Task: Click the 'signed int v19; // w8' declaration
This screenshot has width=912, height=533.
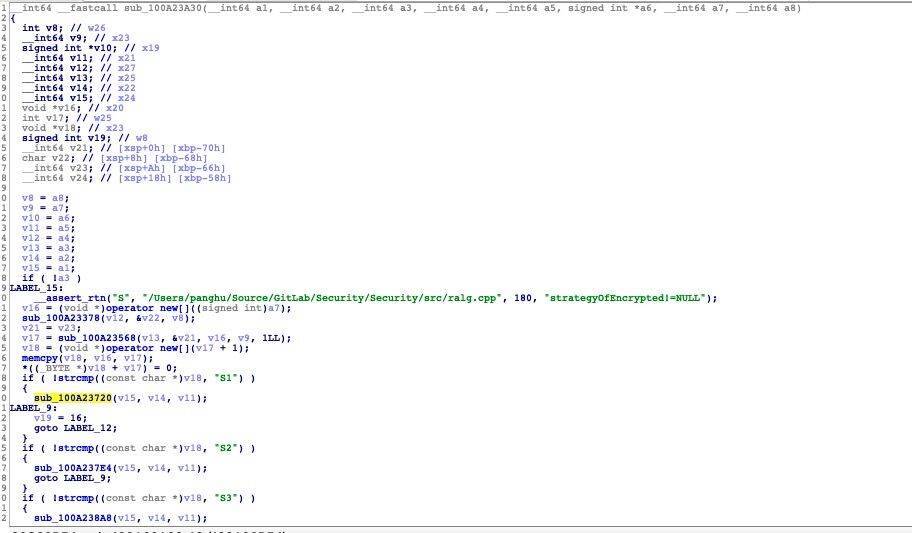Action: [x=84, y=138]
